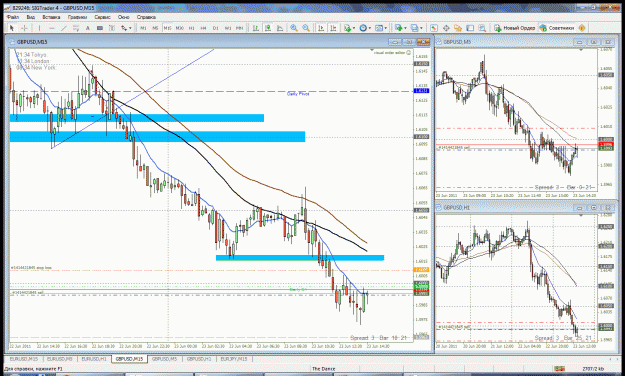Screen dimensions: 625x376
Task: Toggle chart auto scroll
Action: (321, 28)
